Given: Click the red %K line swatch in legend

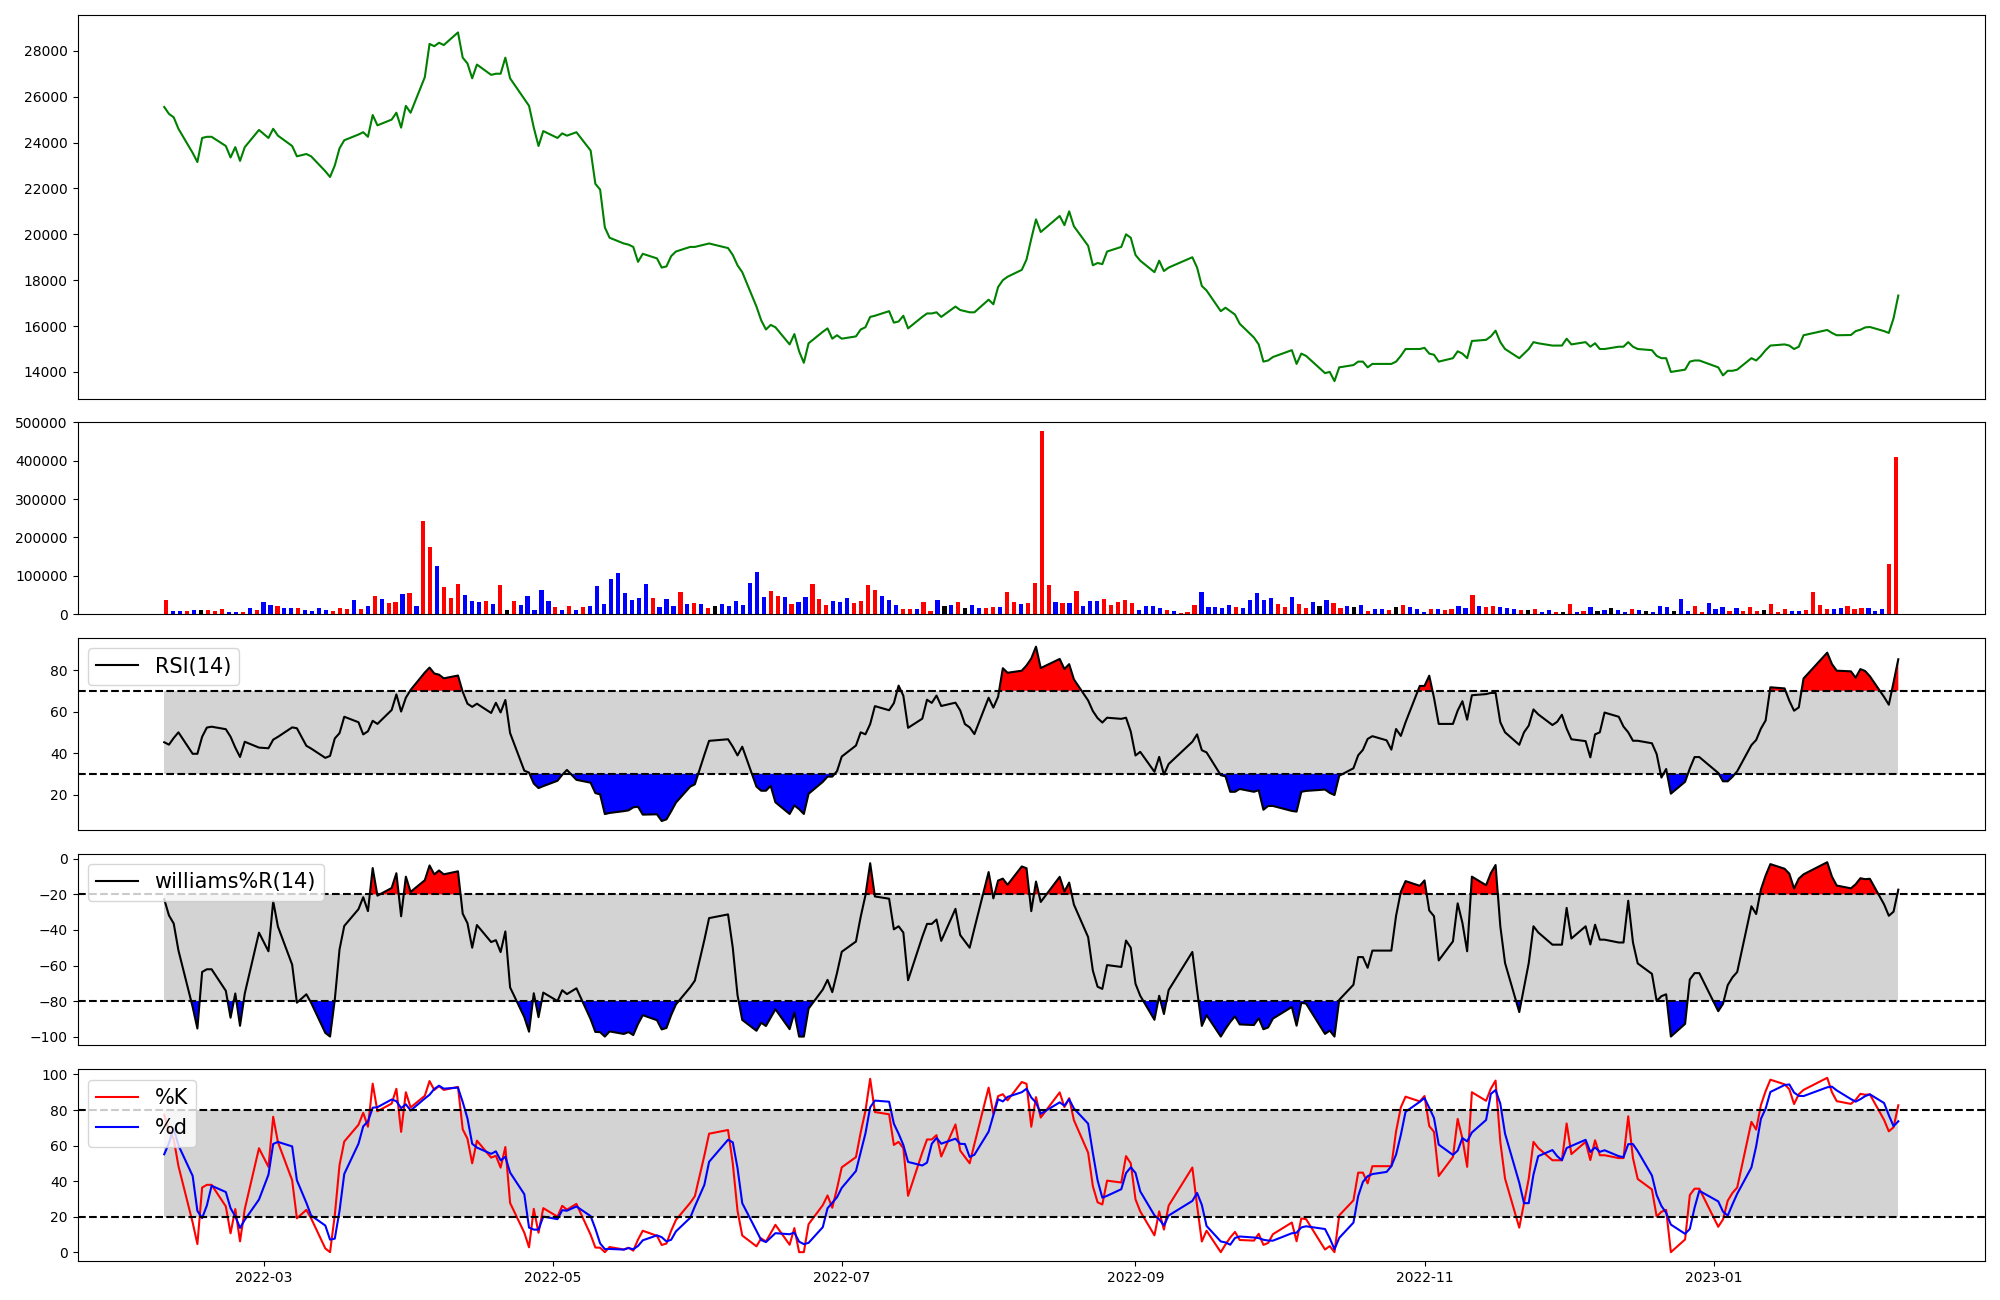Looking at the screenshot, I should click(117, 1097).
